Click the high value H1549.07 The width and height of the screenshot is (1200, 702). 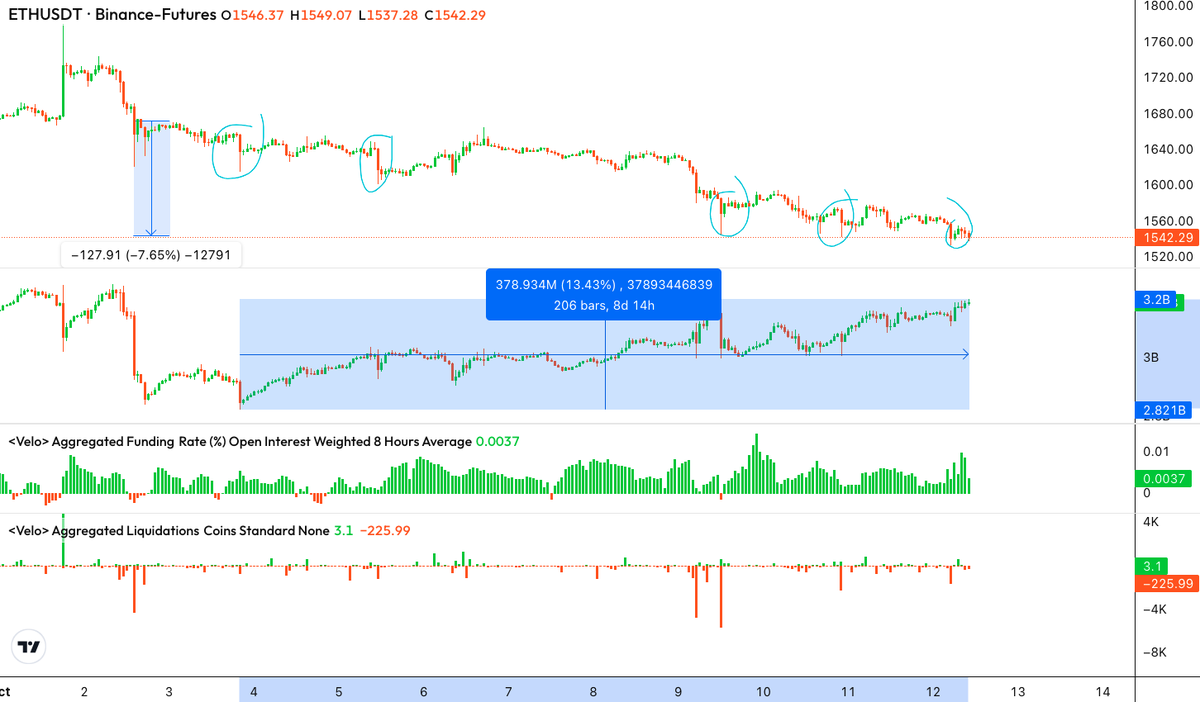click(x=321, y=18)
